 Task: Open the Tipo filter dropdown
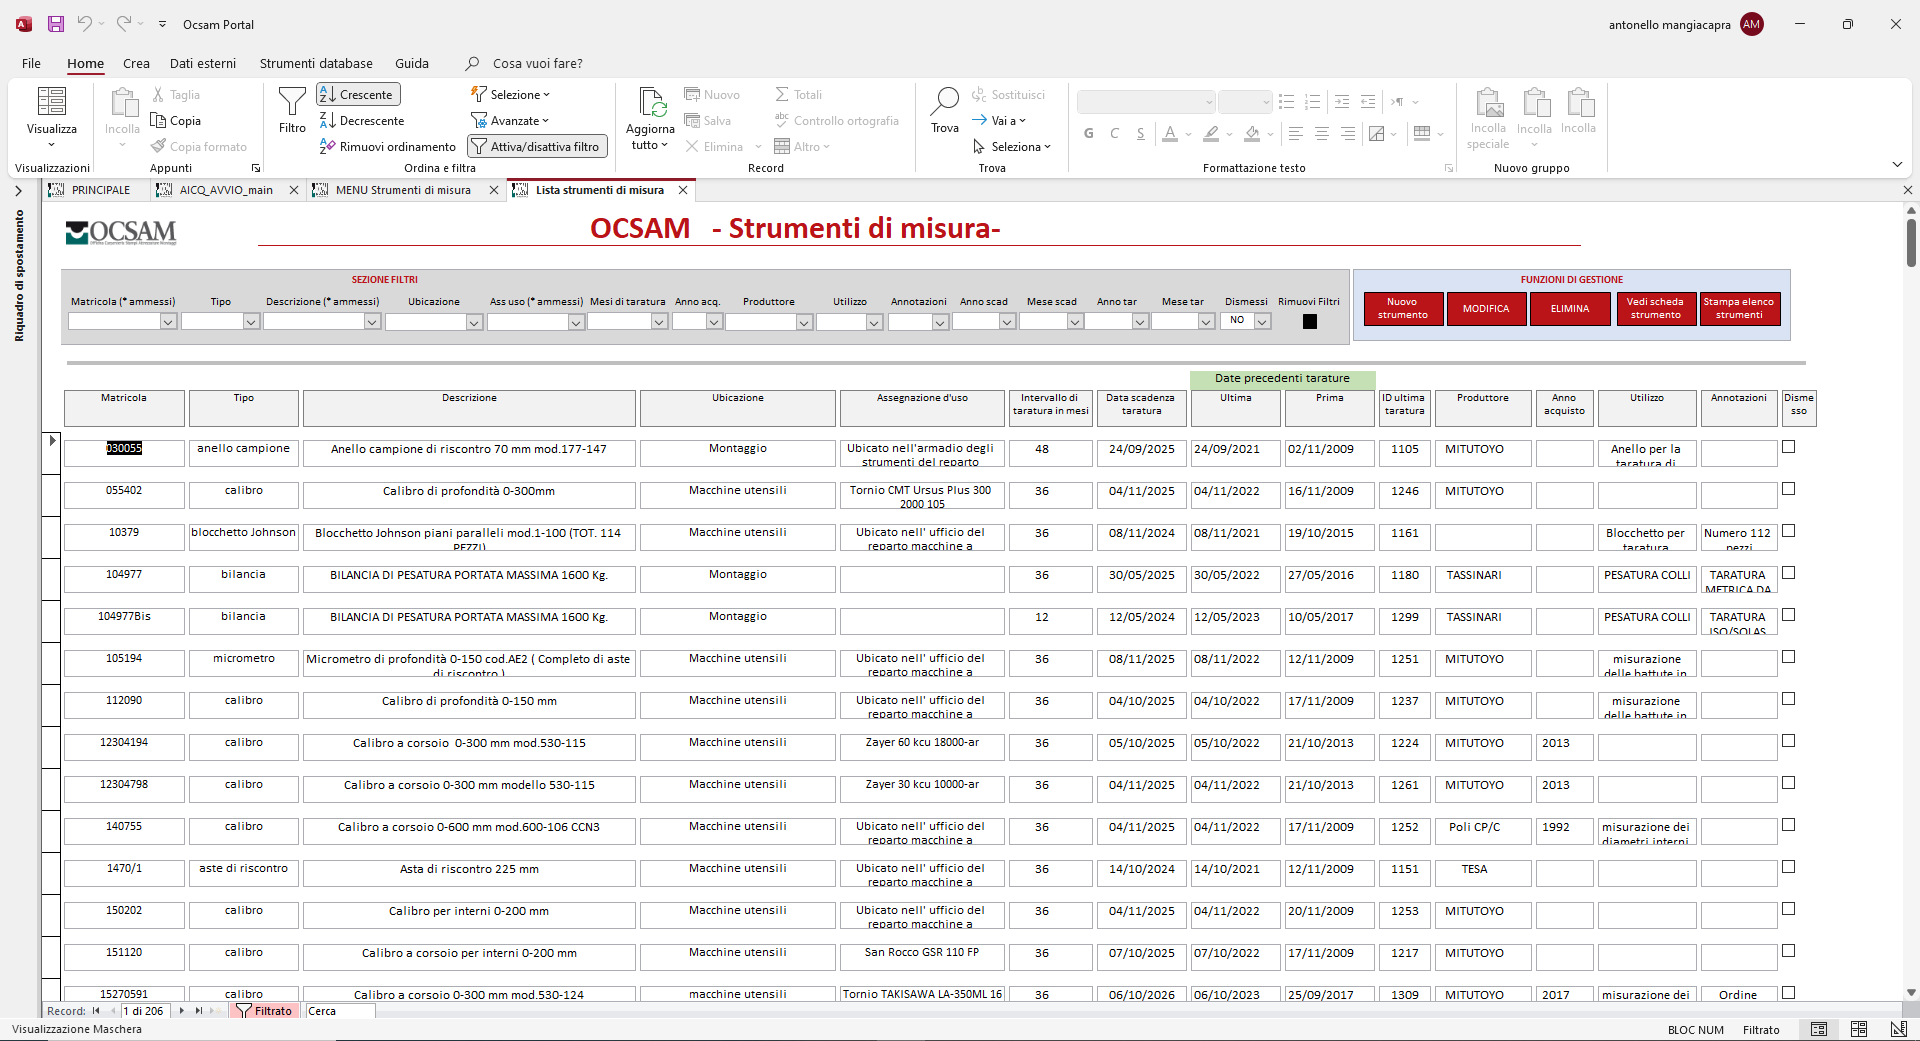pyautogui.click(x=251, y=321)
